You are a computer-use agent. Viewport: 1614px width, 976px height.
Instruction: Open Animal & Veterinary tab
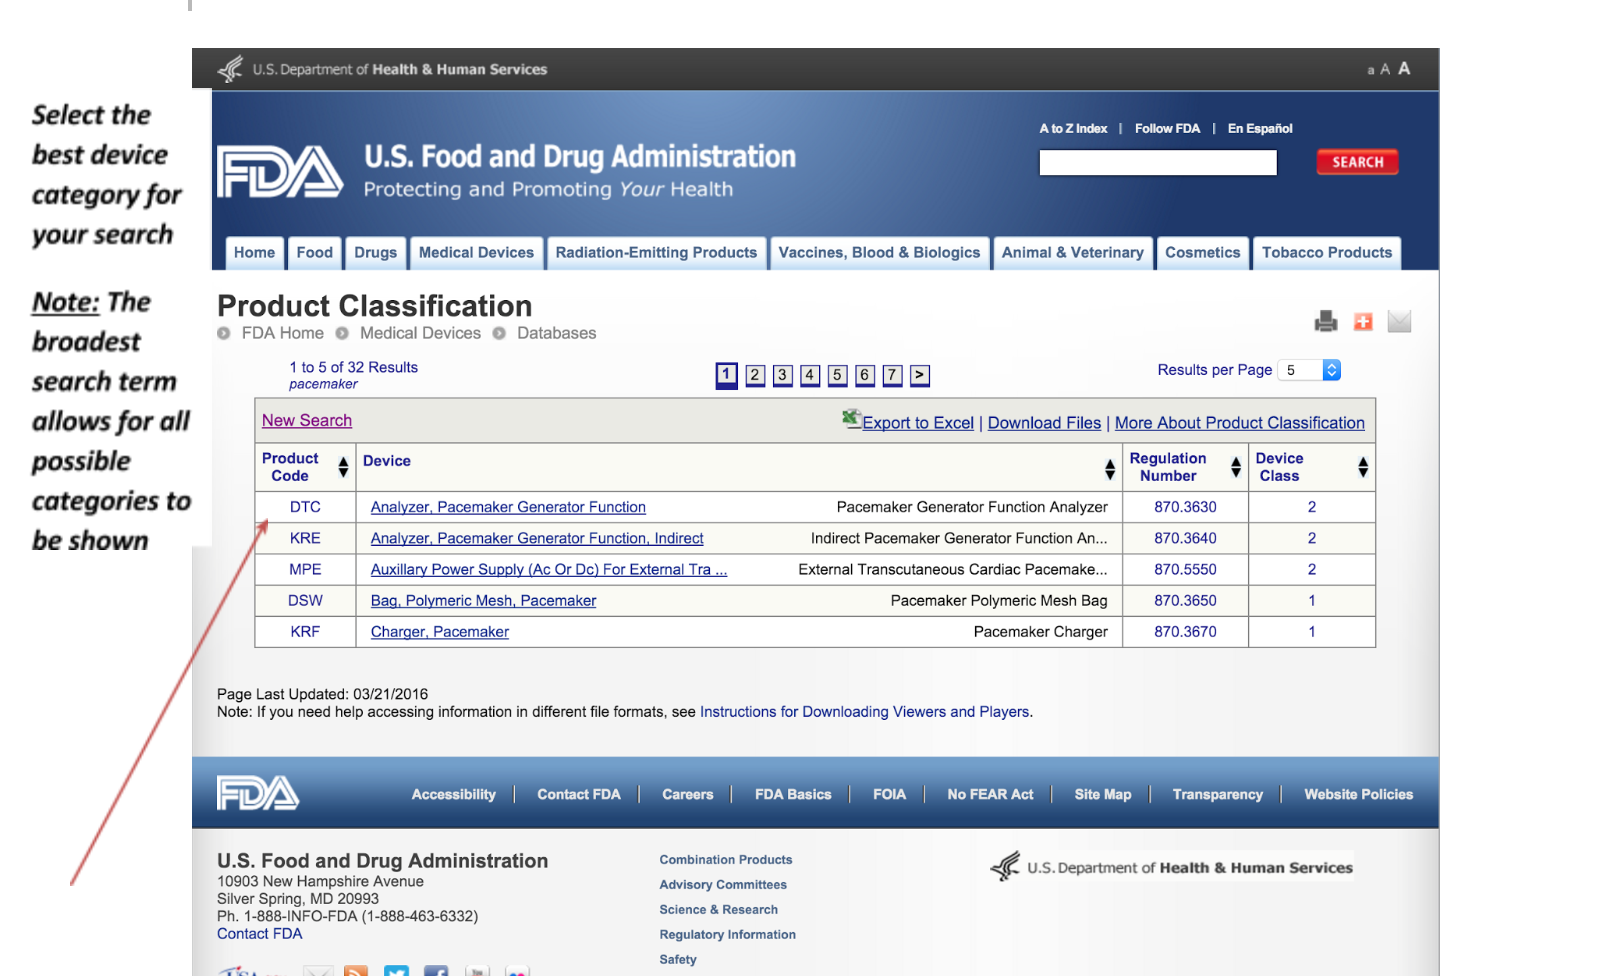(1072, 253)
